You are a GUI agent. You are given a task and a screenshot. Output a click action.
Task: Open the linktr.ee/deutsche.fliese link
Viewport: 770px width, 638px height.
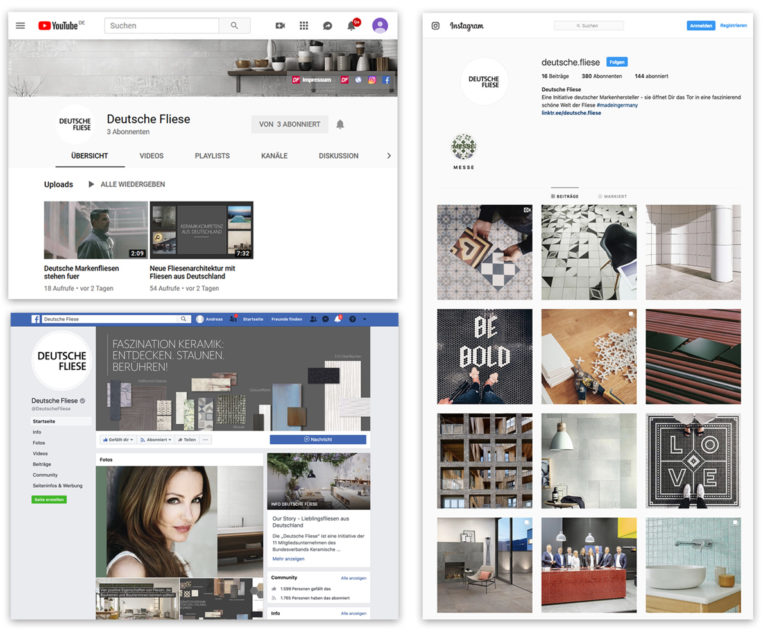pos(571,113)
